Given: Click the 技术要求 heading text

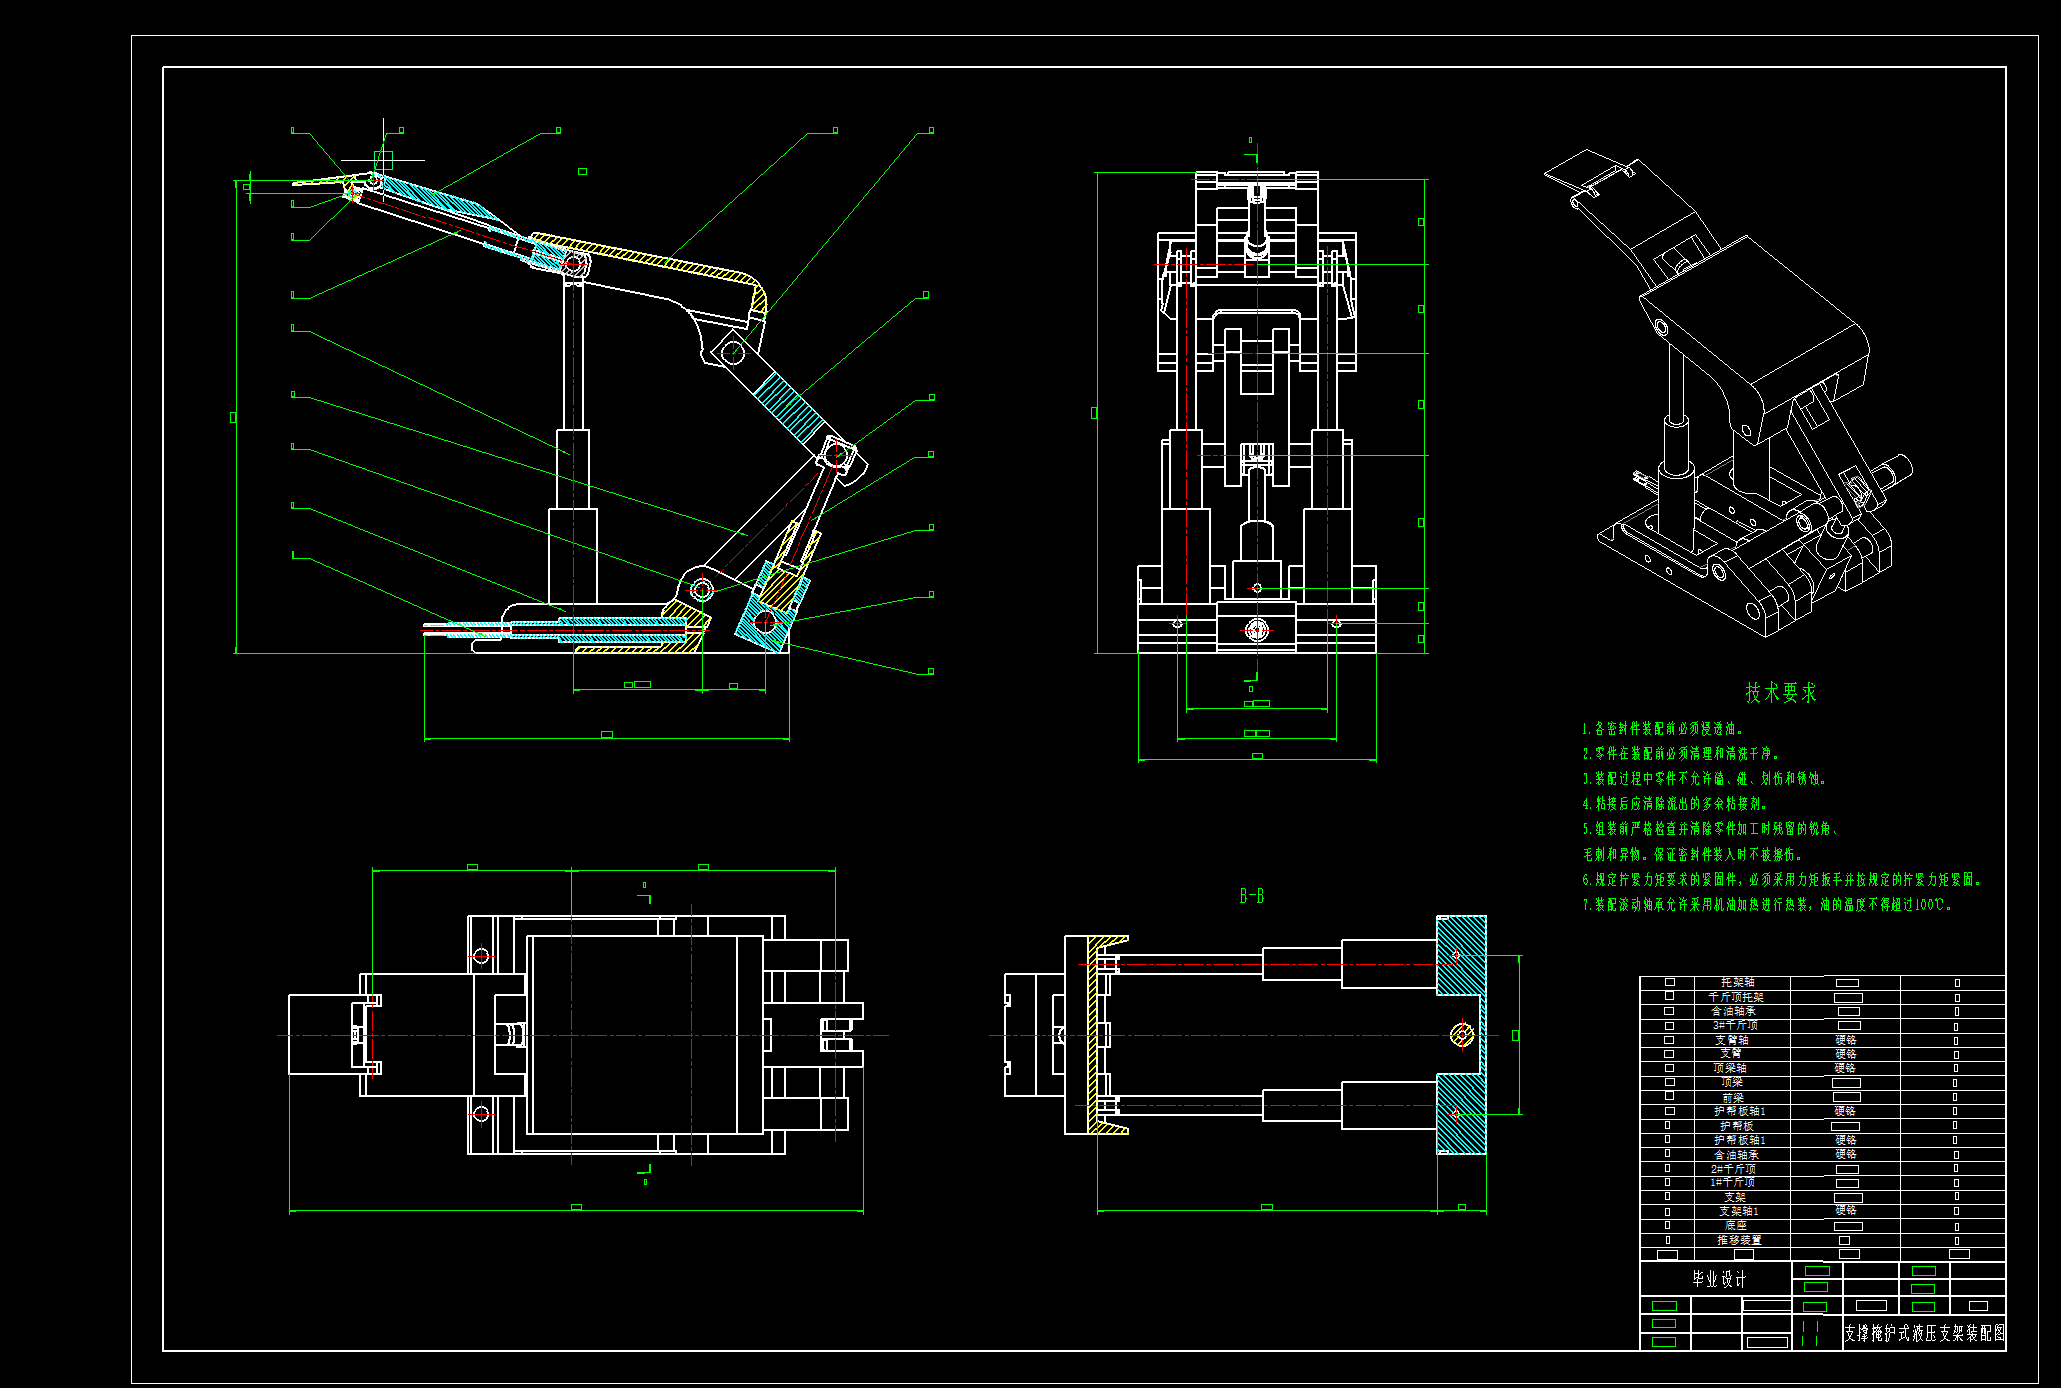Looking at the screenshot, I should 1780,692.
